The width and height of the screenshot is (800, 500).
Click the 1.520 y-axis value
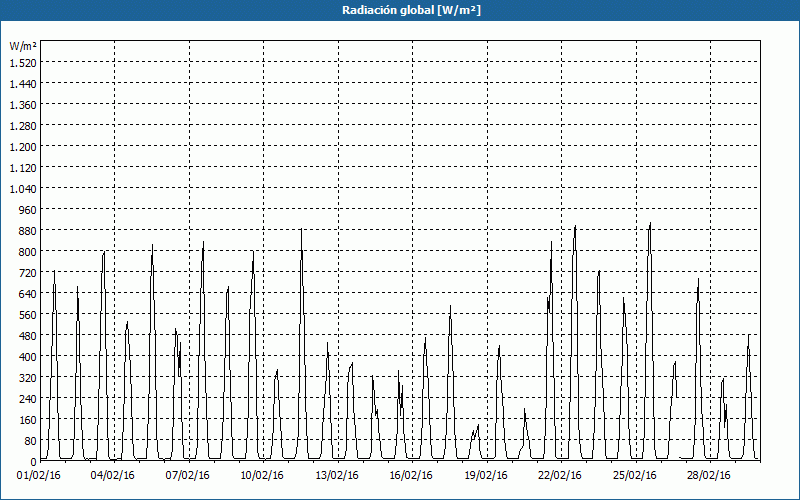(x=22, y=62)
